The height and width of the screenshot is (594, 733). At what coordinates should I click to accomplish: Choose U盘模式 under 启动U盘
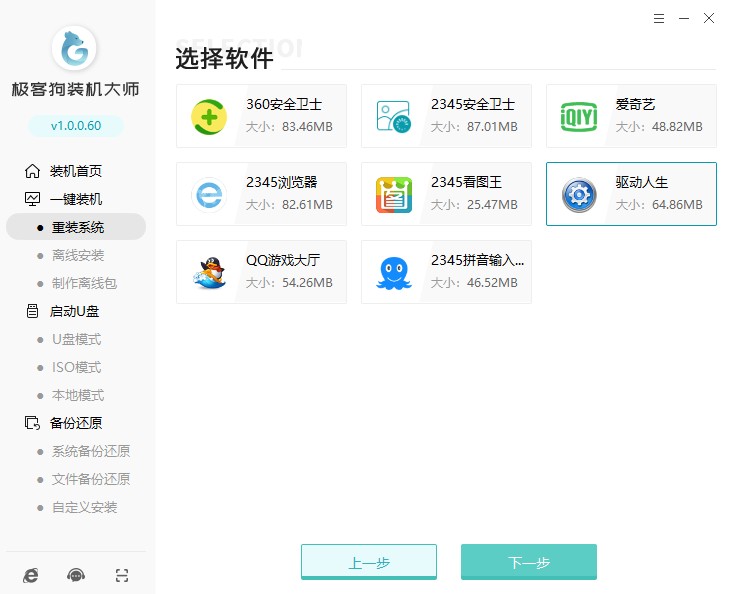pos(77,339)
